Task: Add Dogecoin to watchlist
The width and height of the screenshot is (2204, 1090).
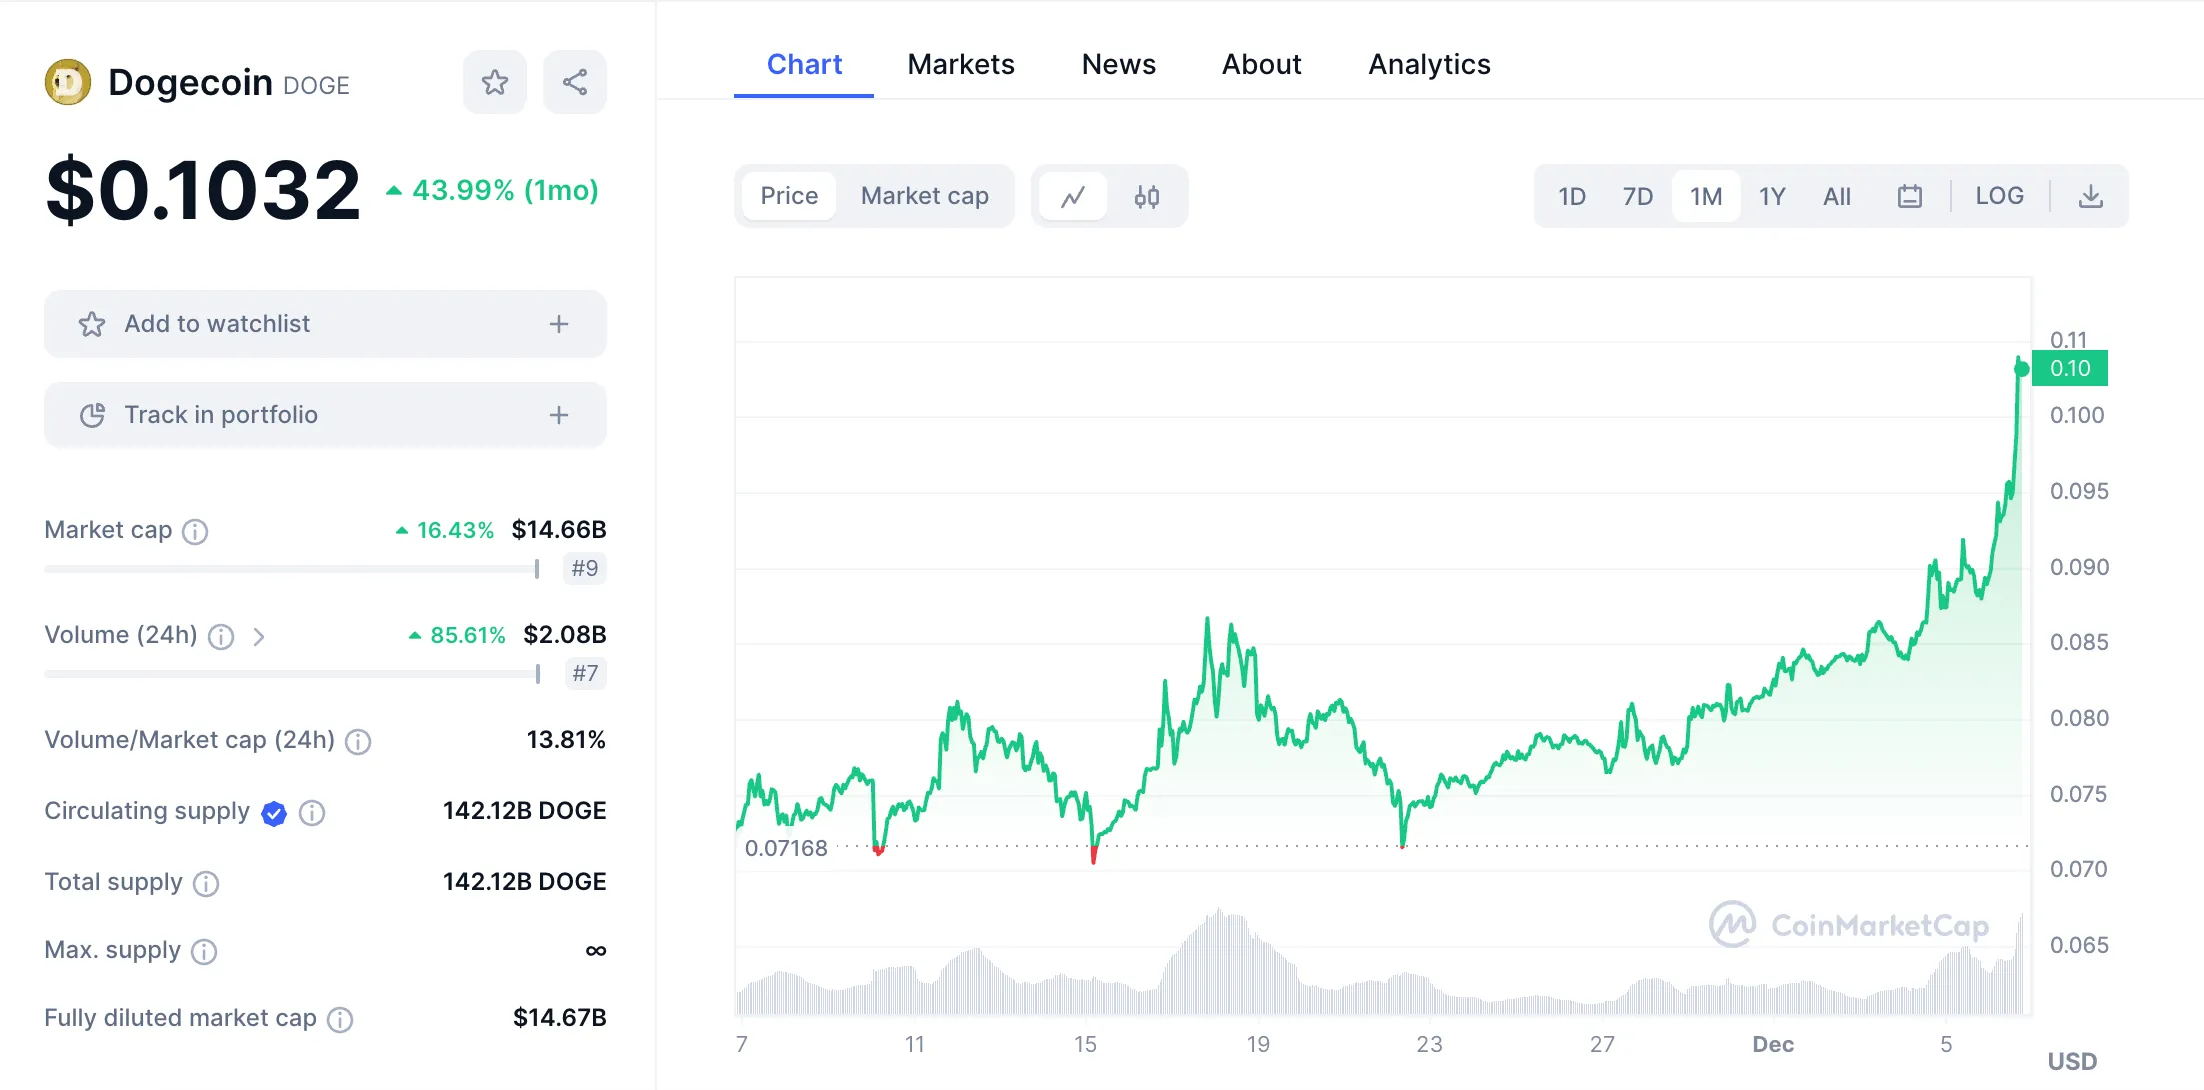Action: pyautogui.click(x=324, y=323)
